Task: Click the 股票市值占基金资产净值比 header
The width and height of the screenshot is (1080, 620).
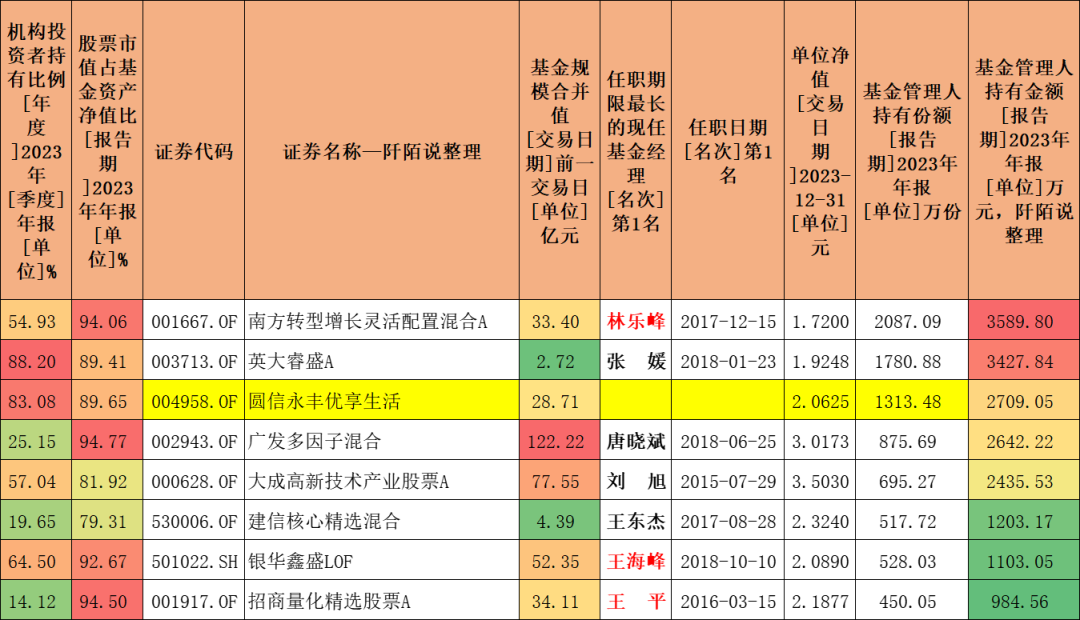Action: (x=107, y=151)
